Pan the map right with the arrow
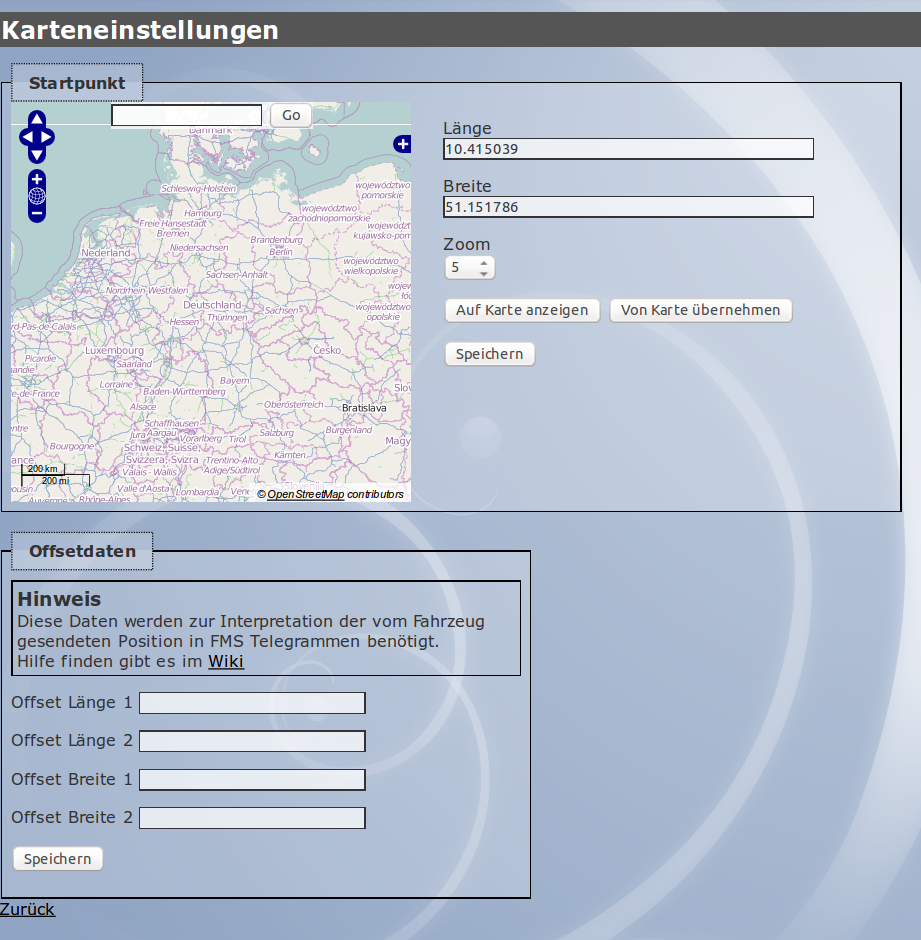 [x=47, y=137]
